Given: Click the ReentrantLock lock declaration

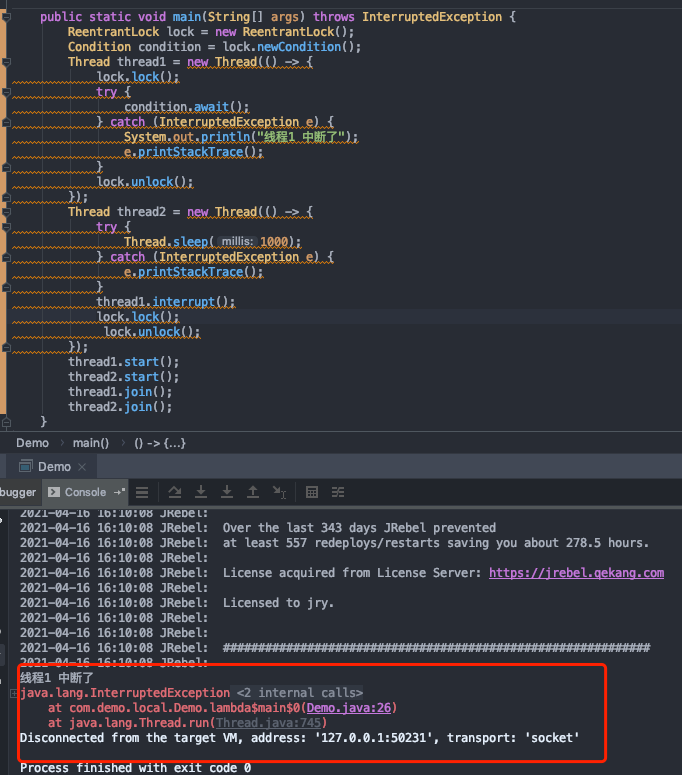Looking at the screenshot, I should click(211, 32).
